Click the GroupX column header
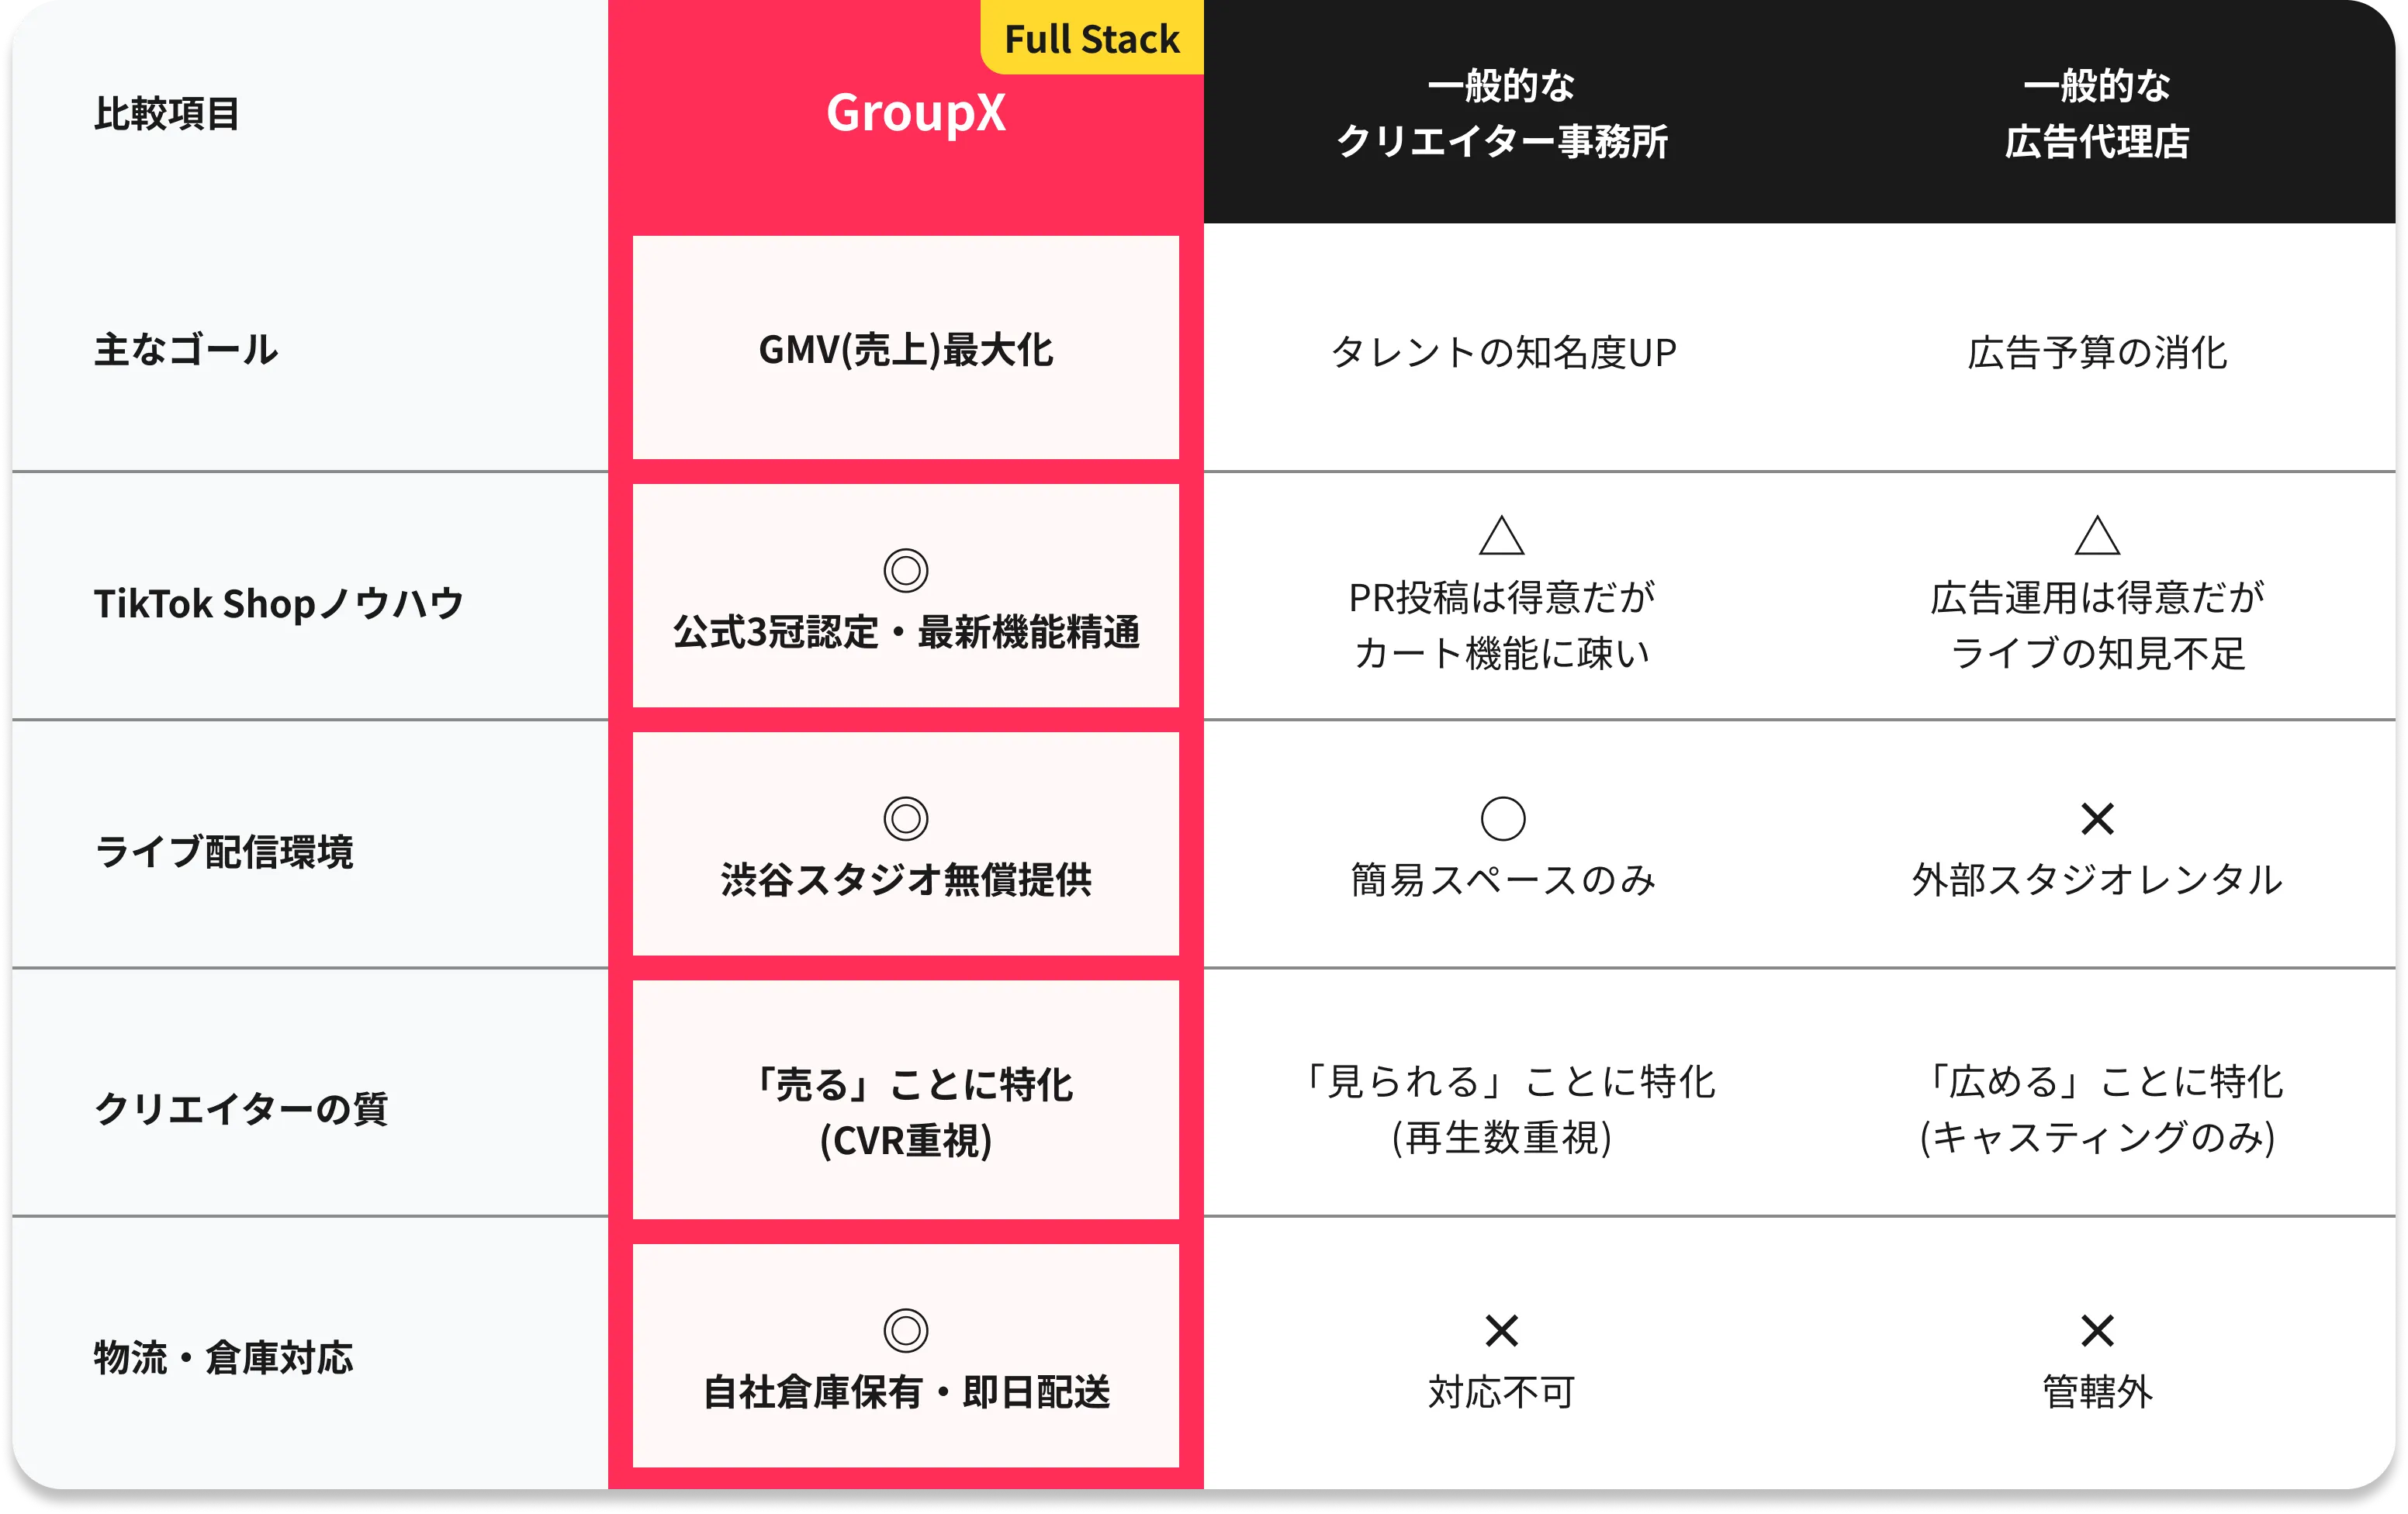Viewport: 2408px width, 1514px height. click(915, 112)
